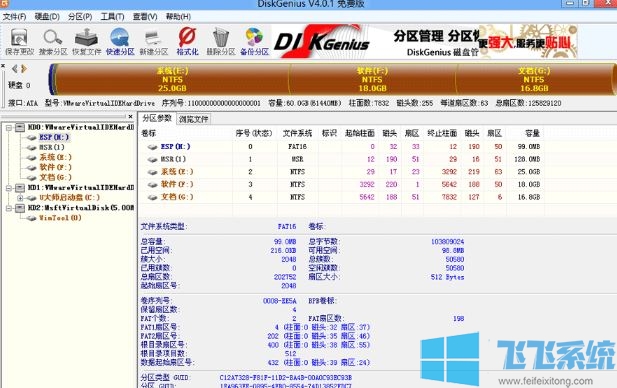
Task: Select the MSR(1) row in partition table
Action: (341, 159)
